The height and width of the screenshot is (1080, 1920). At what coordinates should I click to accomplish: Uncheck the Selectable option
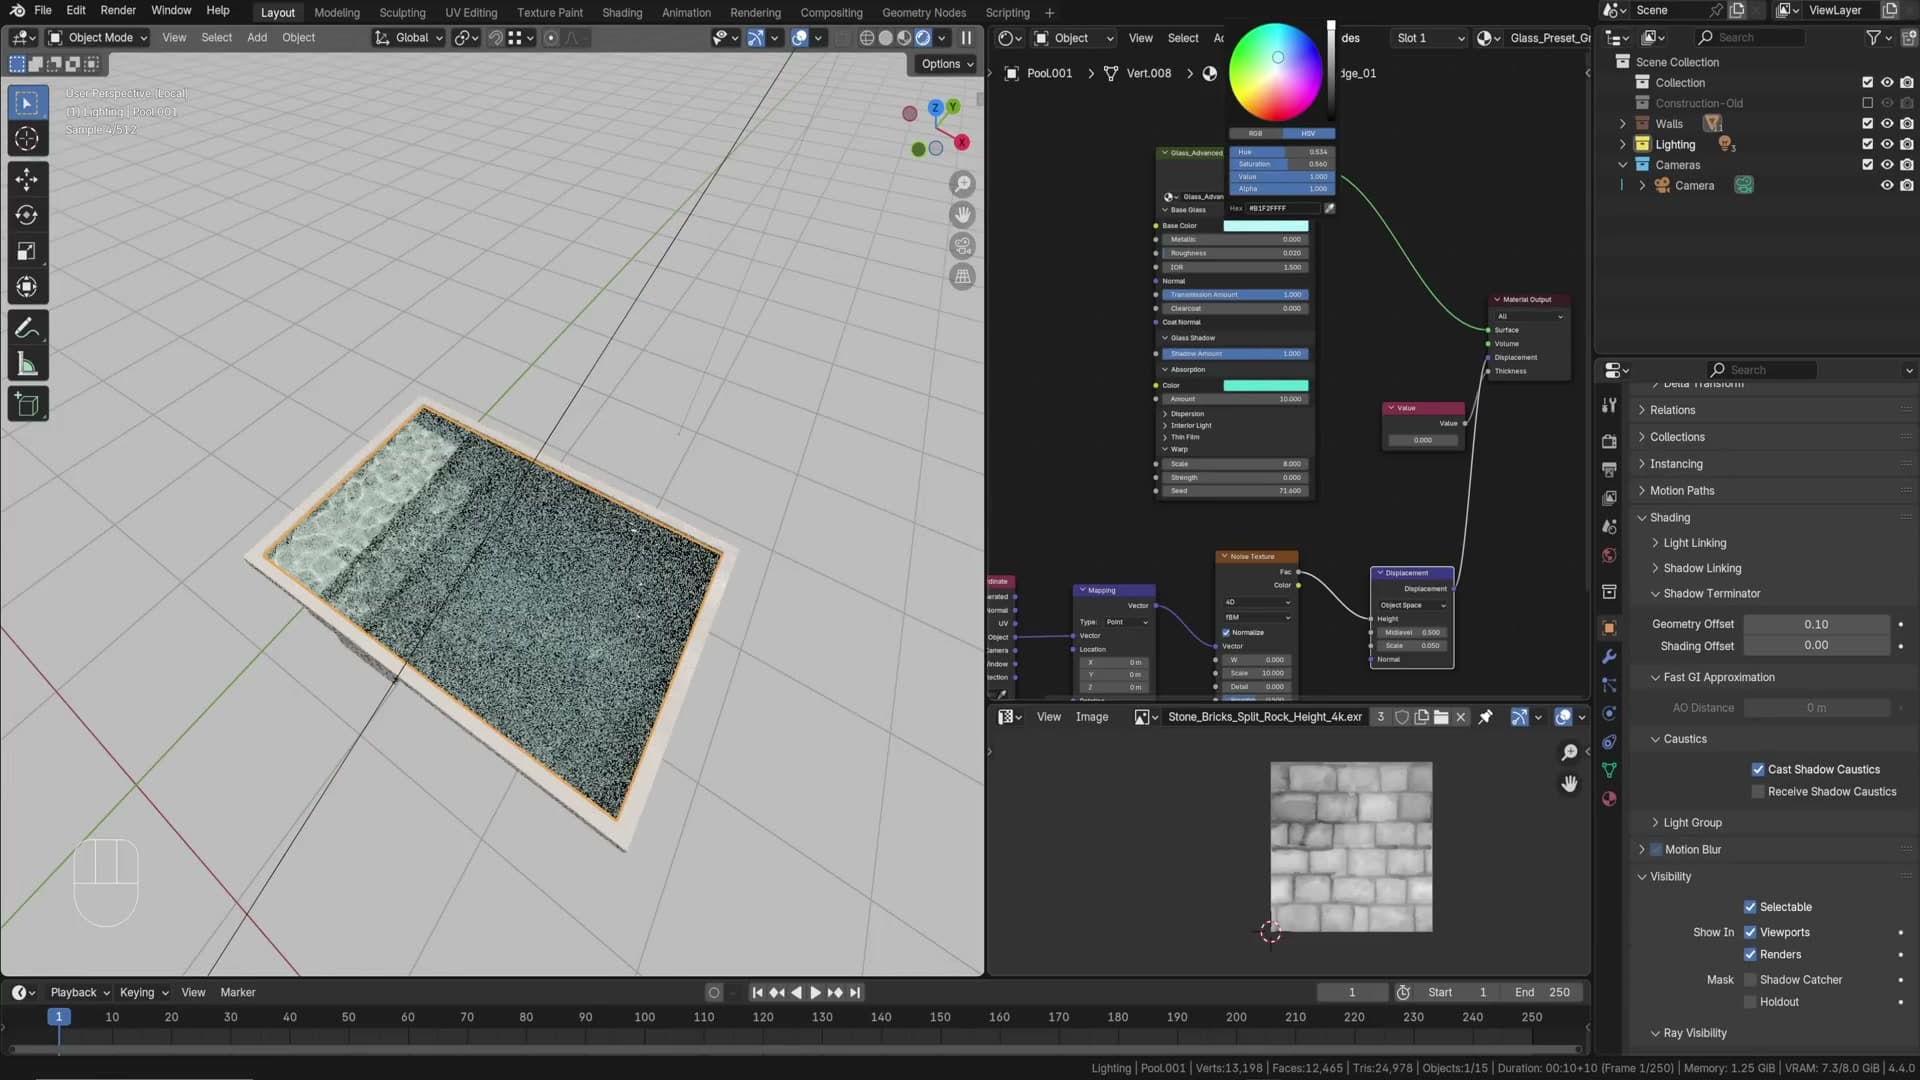click(1750, 907)
